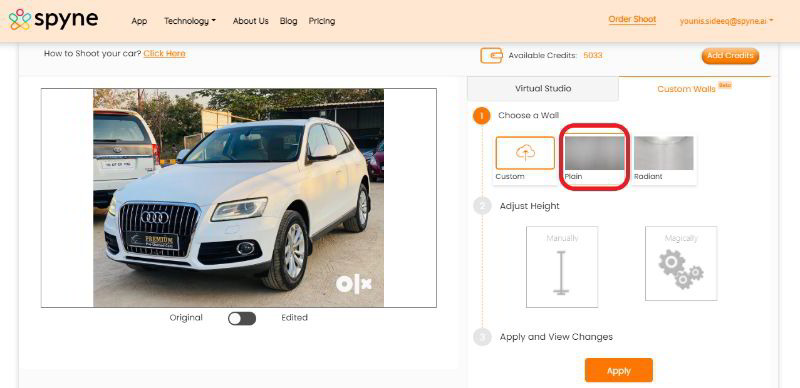
Task: Open the Pricing menu item
Action: pyautogui.click(x=321, y=21)
